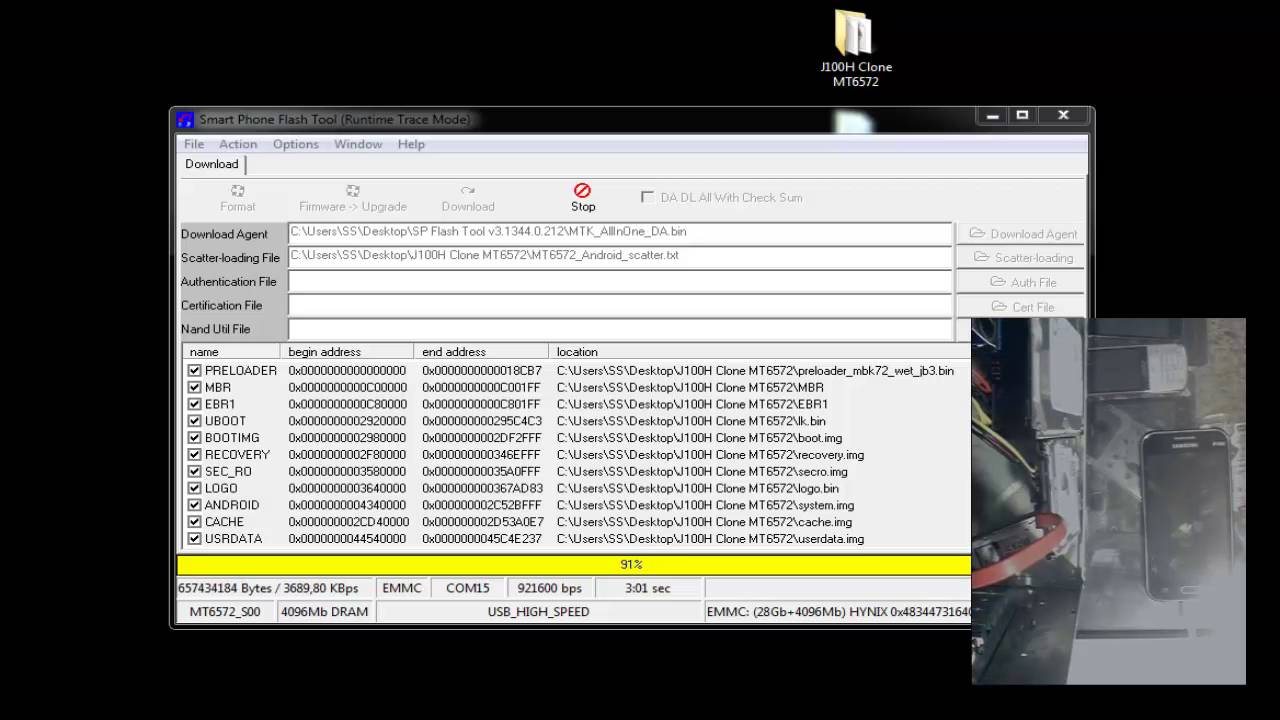Select the cache.img location path
This screenshot has height=720, width=1280.
point(704,521)
